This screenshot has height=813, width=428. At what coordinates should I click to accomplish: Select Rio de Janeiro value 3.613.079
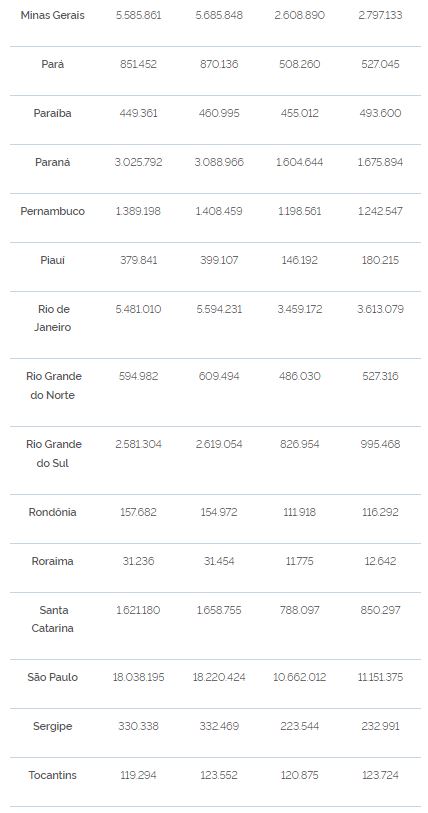380,309
